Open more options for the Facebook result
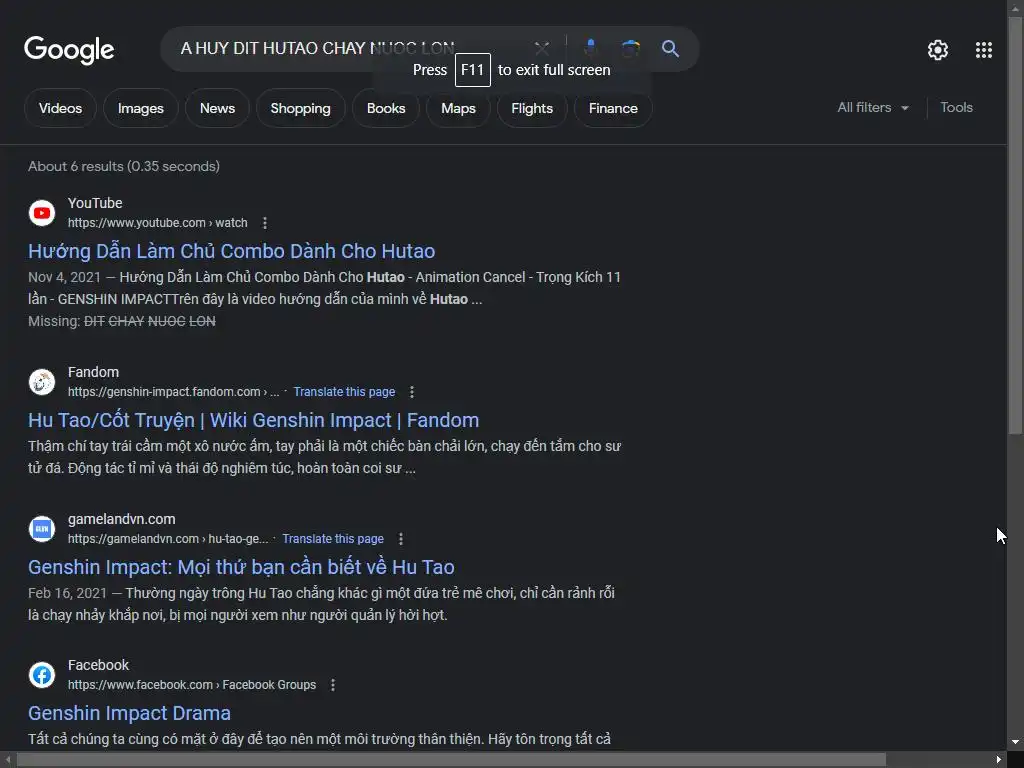The width and height of the screenshot is (1024, 768). (x=332, y=685)
